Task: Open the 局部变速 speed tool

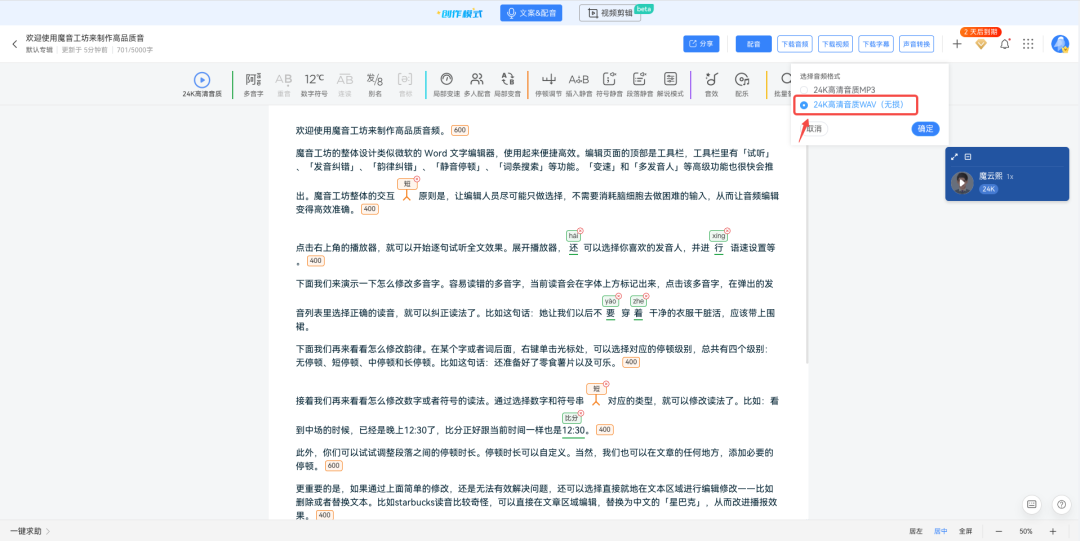Action: (x=446, y=84)
